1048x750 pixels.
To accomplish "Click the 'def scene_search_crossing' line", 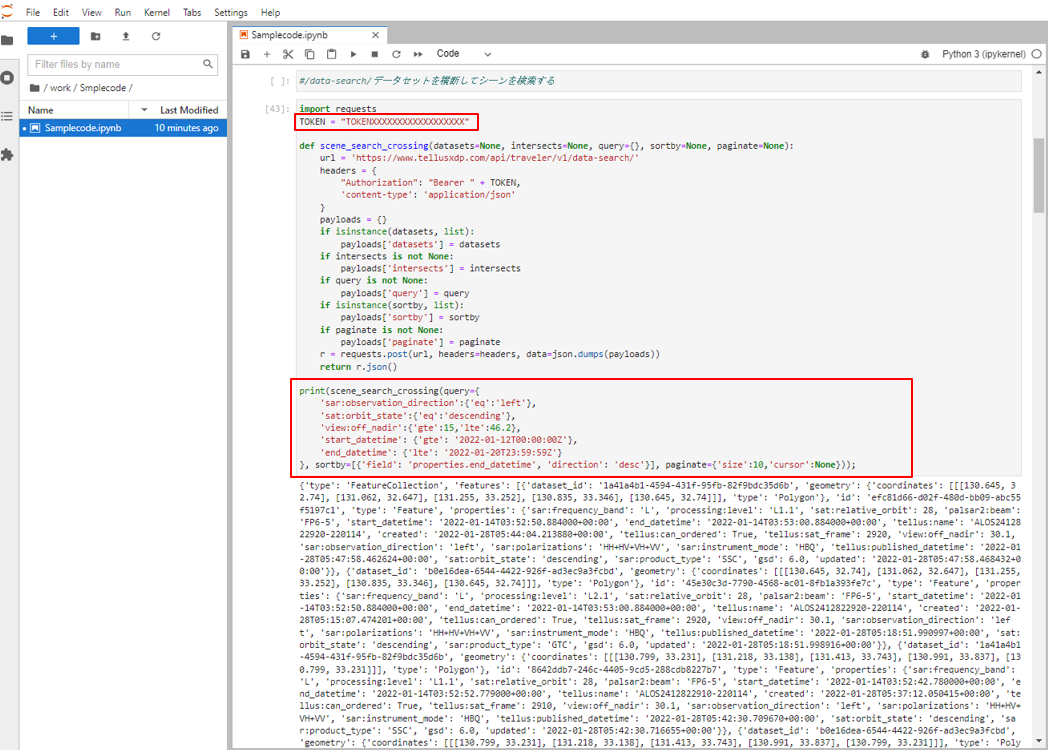I will pos(546,145).
